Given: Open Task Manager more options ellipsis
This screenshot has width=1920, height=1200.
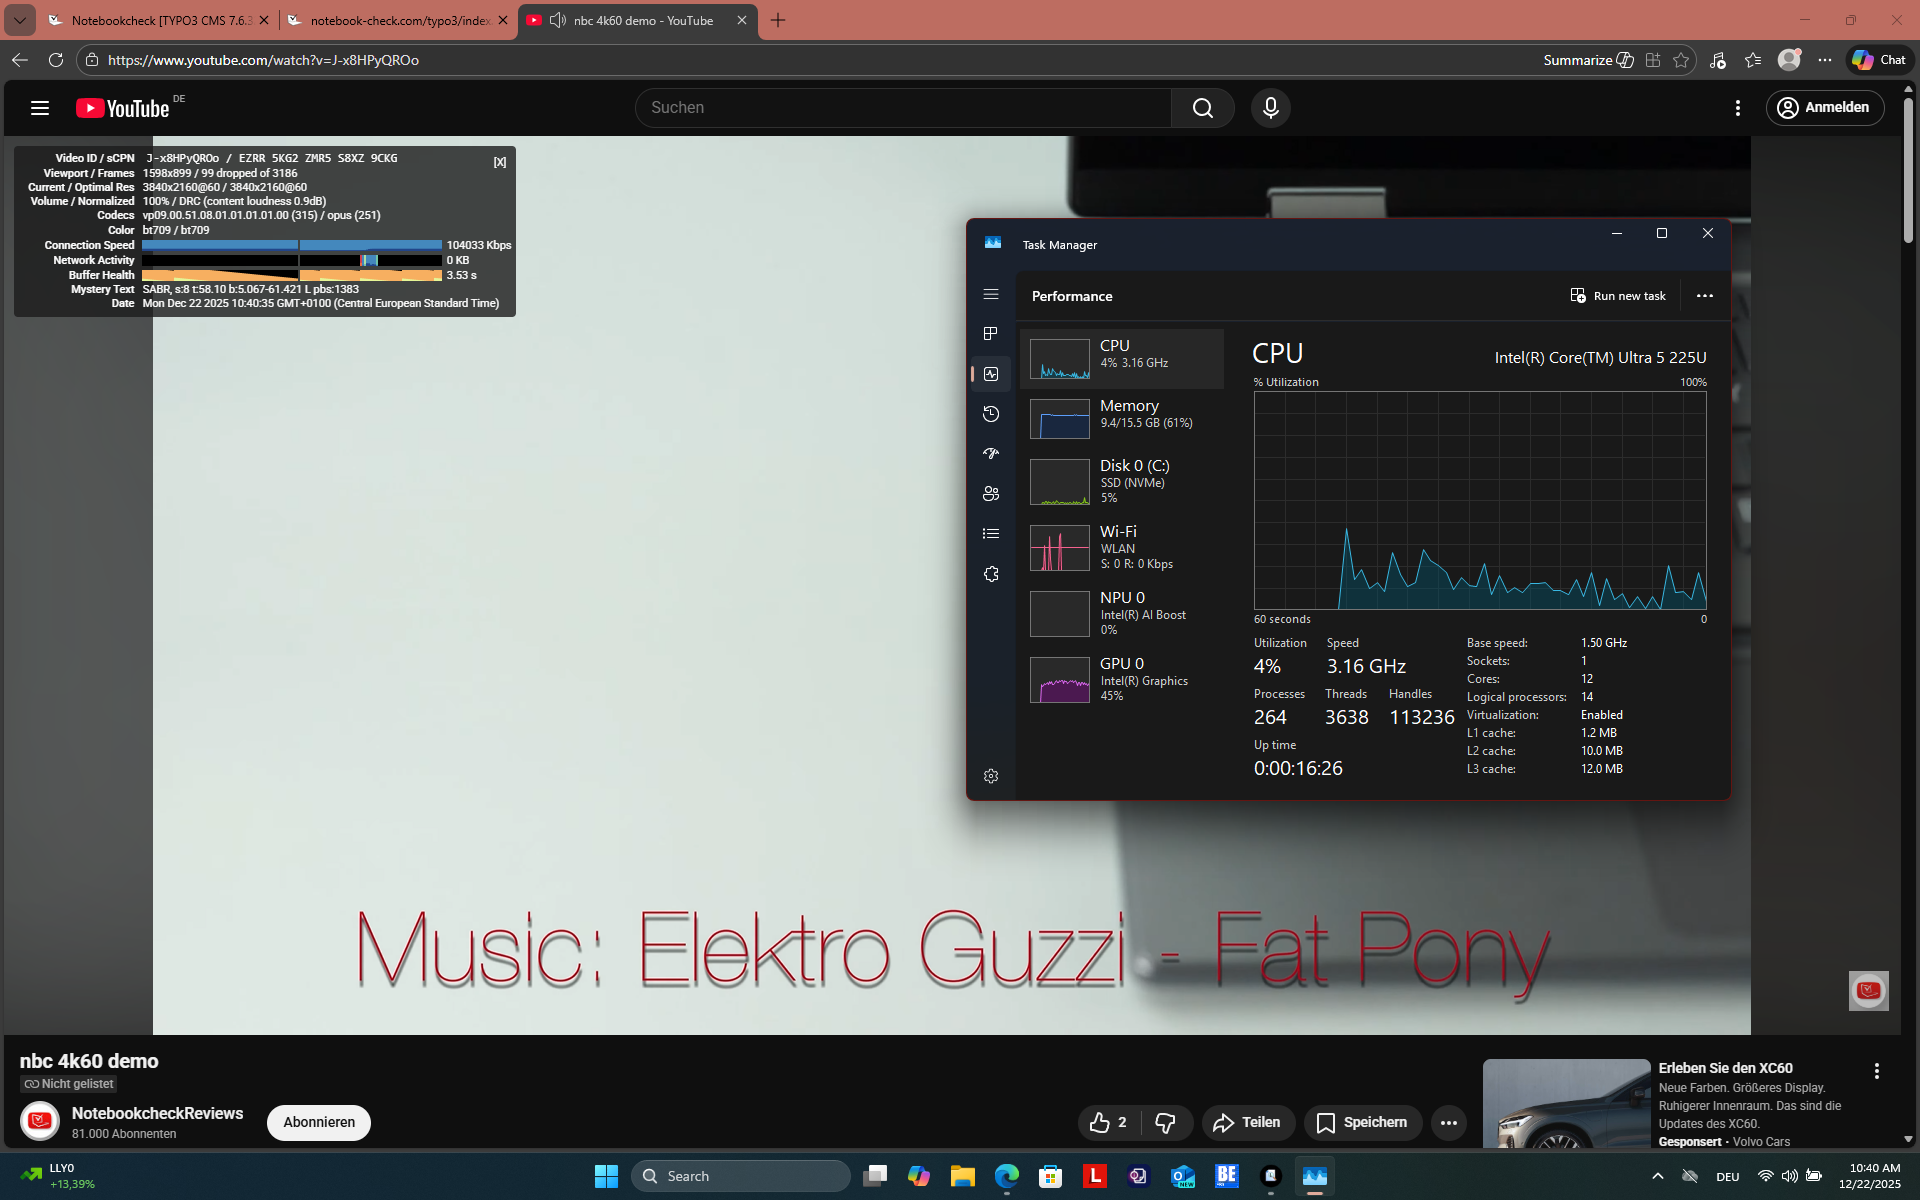Looking at the screenshot, I should click(x=1704, y=296).
